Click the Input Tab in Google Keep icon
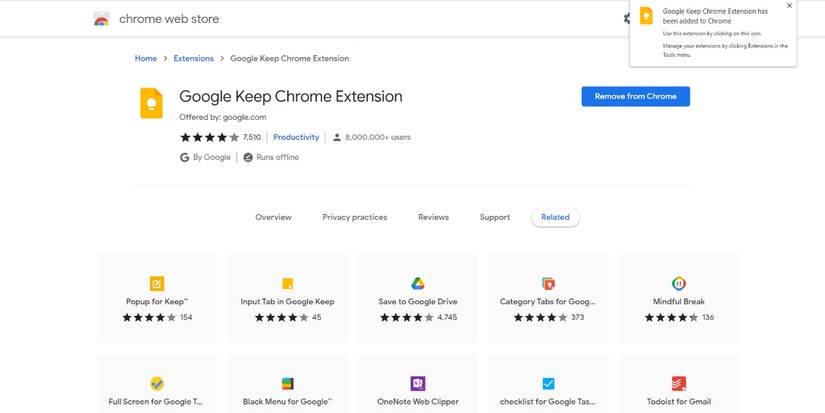Image resolution: width=825 pixels, height=413 pixels. pos(288,283)
